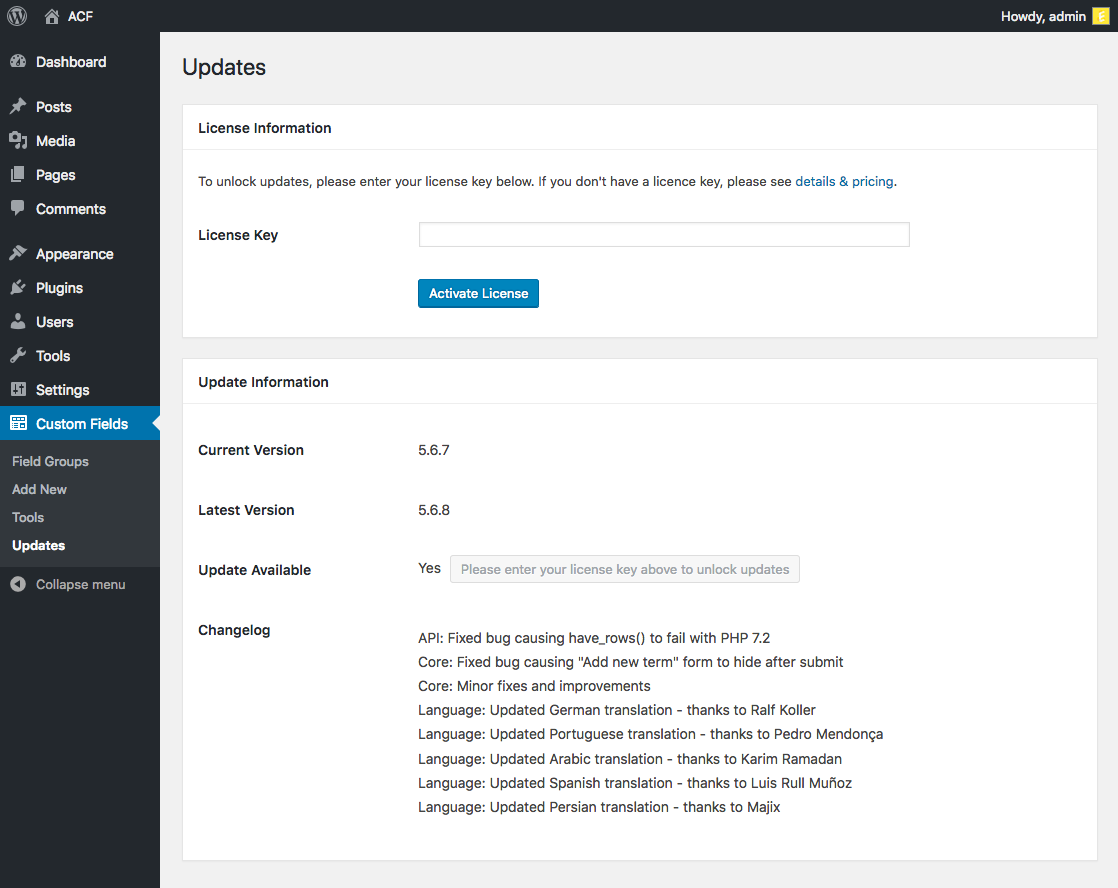Click the Tools wrench icon
Image resolution: width=1118 pixels, height=888 pixels.
(19, 355)
